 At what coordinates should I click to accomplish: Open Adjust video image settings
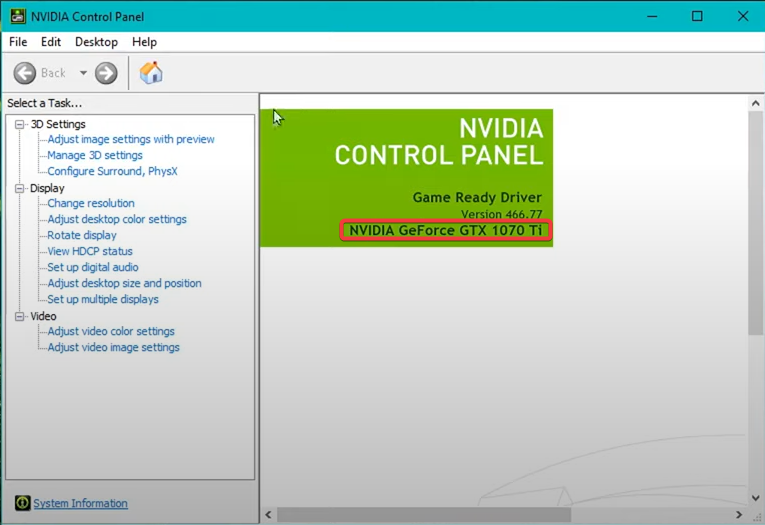click(x=113, y=347)
